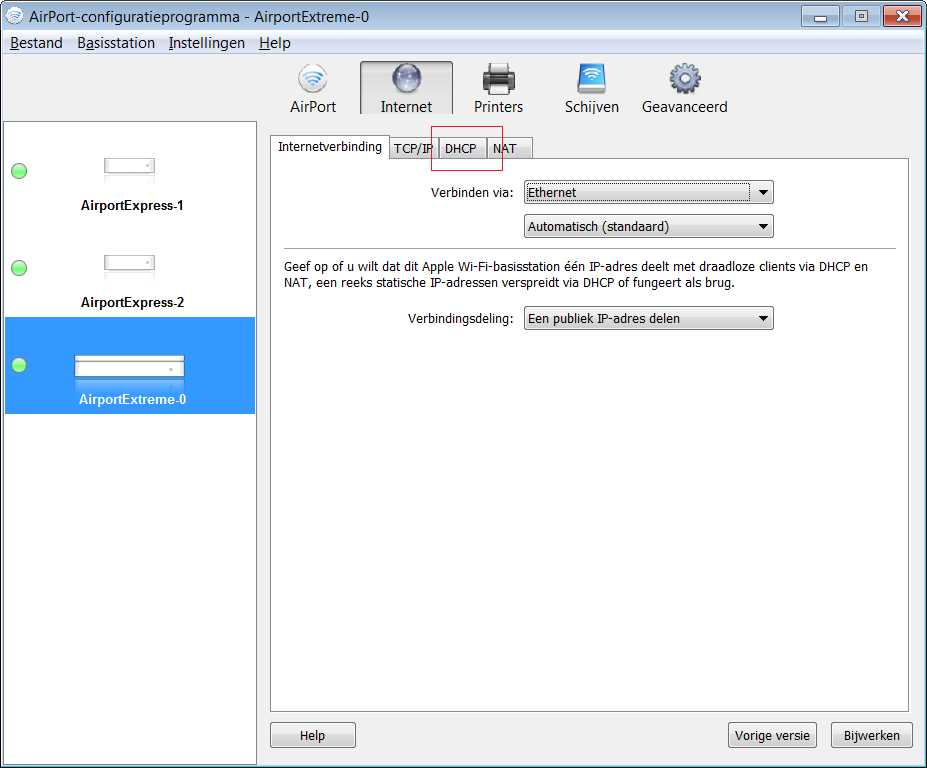Select the Internet globe icon

406,88
